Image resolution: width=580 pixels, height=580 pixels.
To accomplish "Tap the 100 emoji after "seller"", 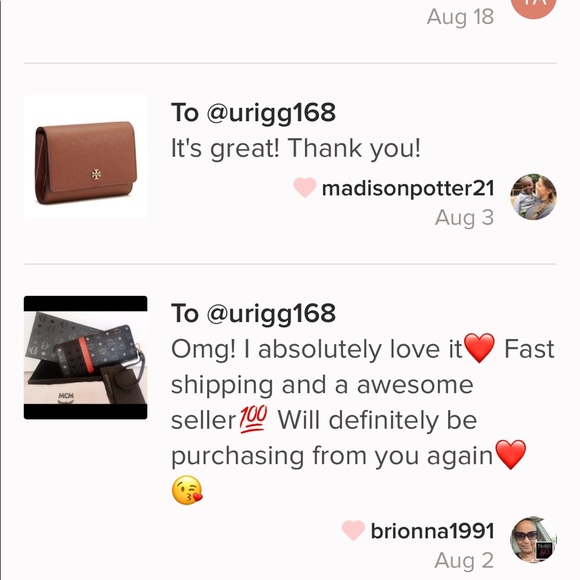I will click(253, 419).
